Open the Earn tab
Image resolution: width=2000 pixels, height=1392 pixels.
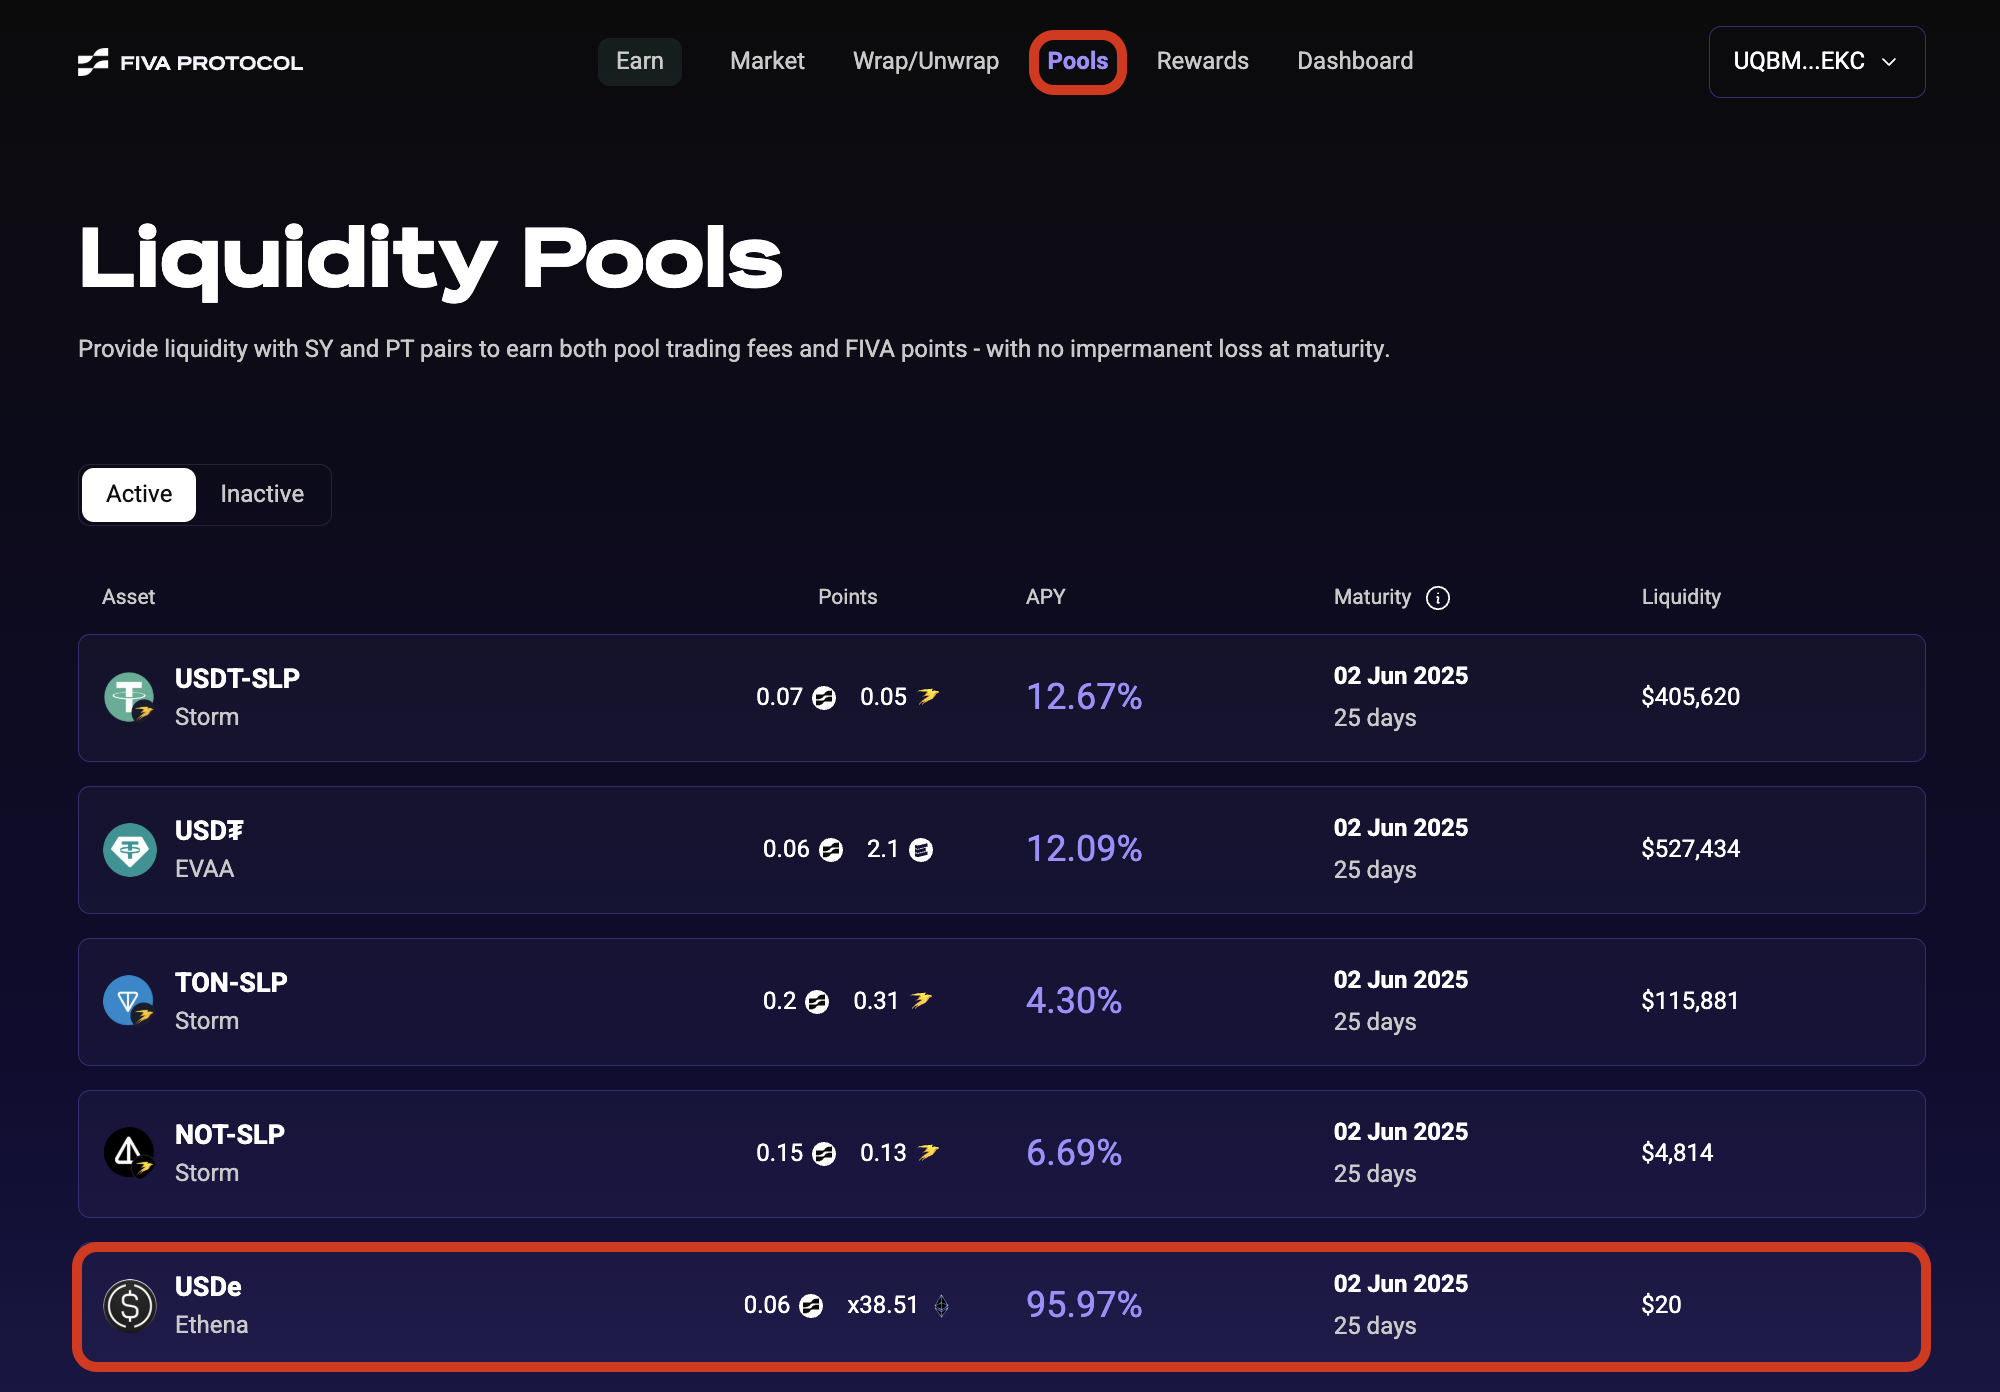click(x=639, y=61)
